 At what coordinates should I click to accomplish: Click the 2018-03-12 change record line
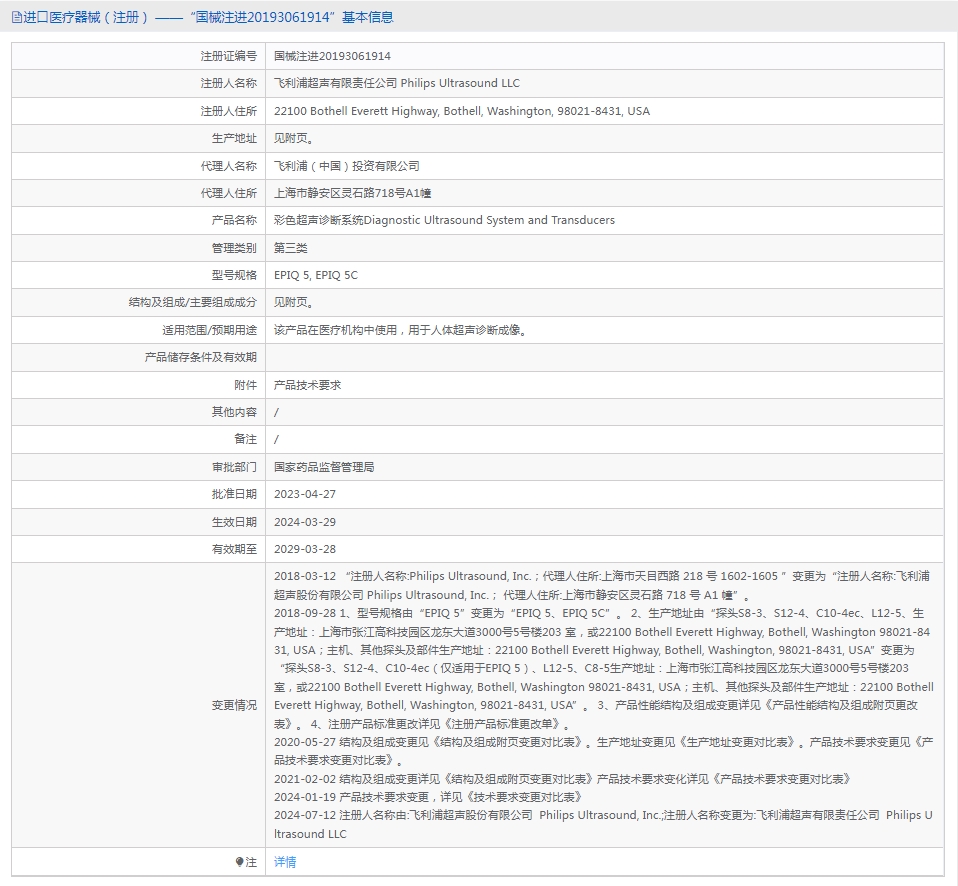[x=602, y=585]
